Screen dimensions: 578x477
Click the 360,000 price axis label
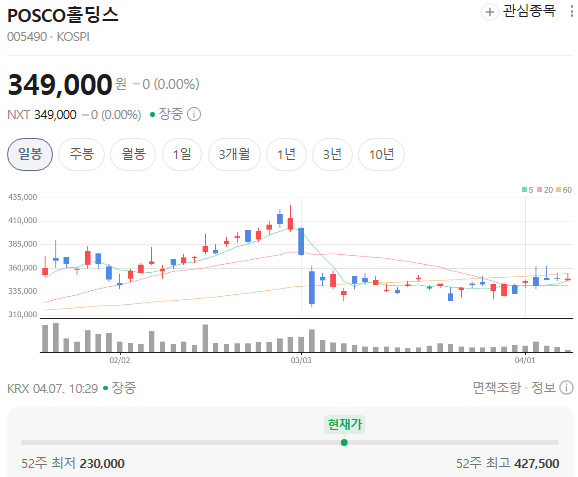click(23, 268)
